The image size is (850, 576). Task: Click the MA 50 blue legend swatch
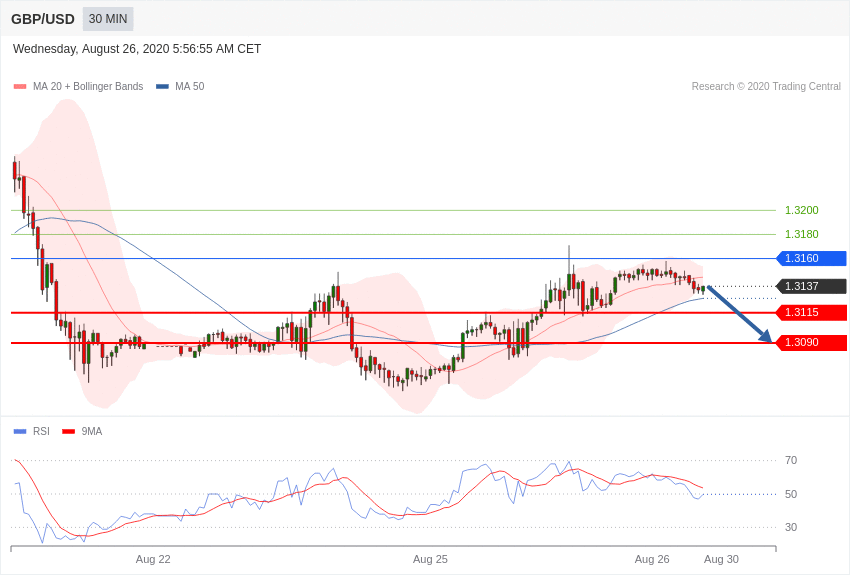point(162,86)
